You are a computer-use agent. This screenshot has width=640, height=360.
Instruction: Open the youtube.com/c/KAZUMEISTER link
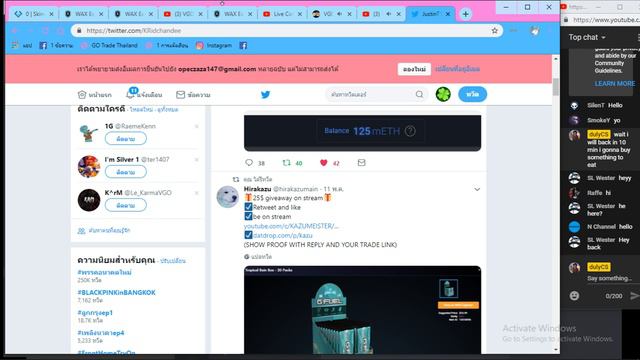(291, 226)
